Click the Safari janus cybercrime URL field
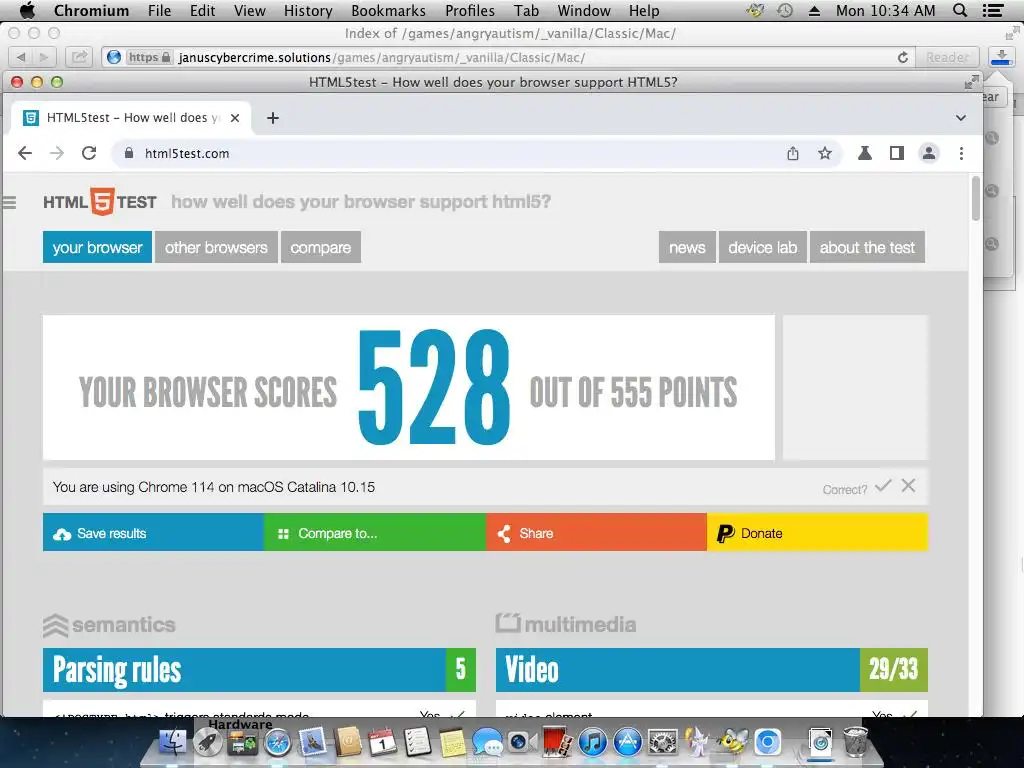Screen dimensions: 1024x768 click(x=509, y=57)
